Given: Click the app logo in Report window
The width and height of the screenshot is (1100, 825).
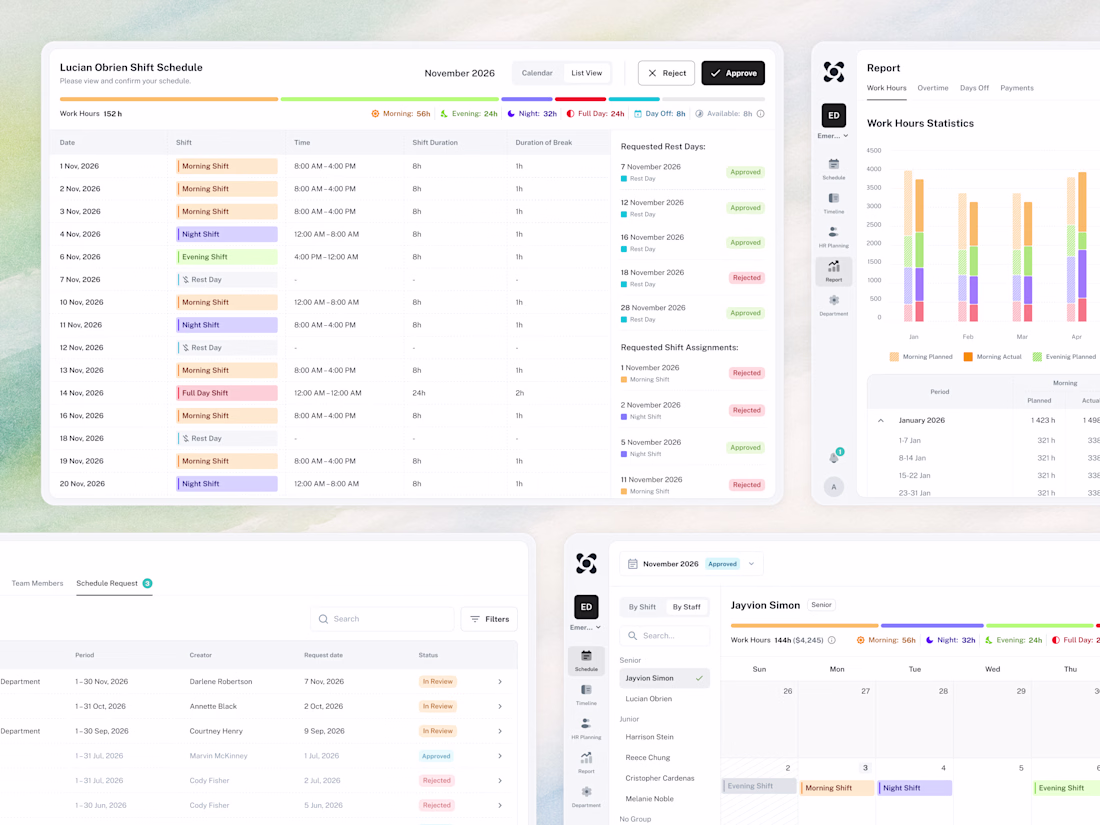Looking at the screenshot, I should (833, 72).
